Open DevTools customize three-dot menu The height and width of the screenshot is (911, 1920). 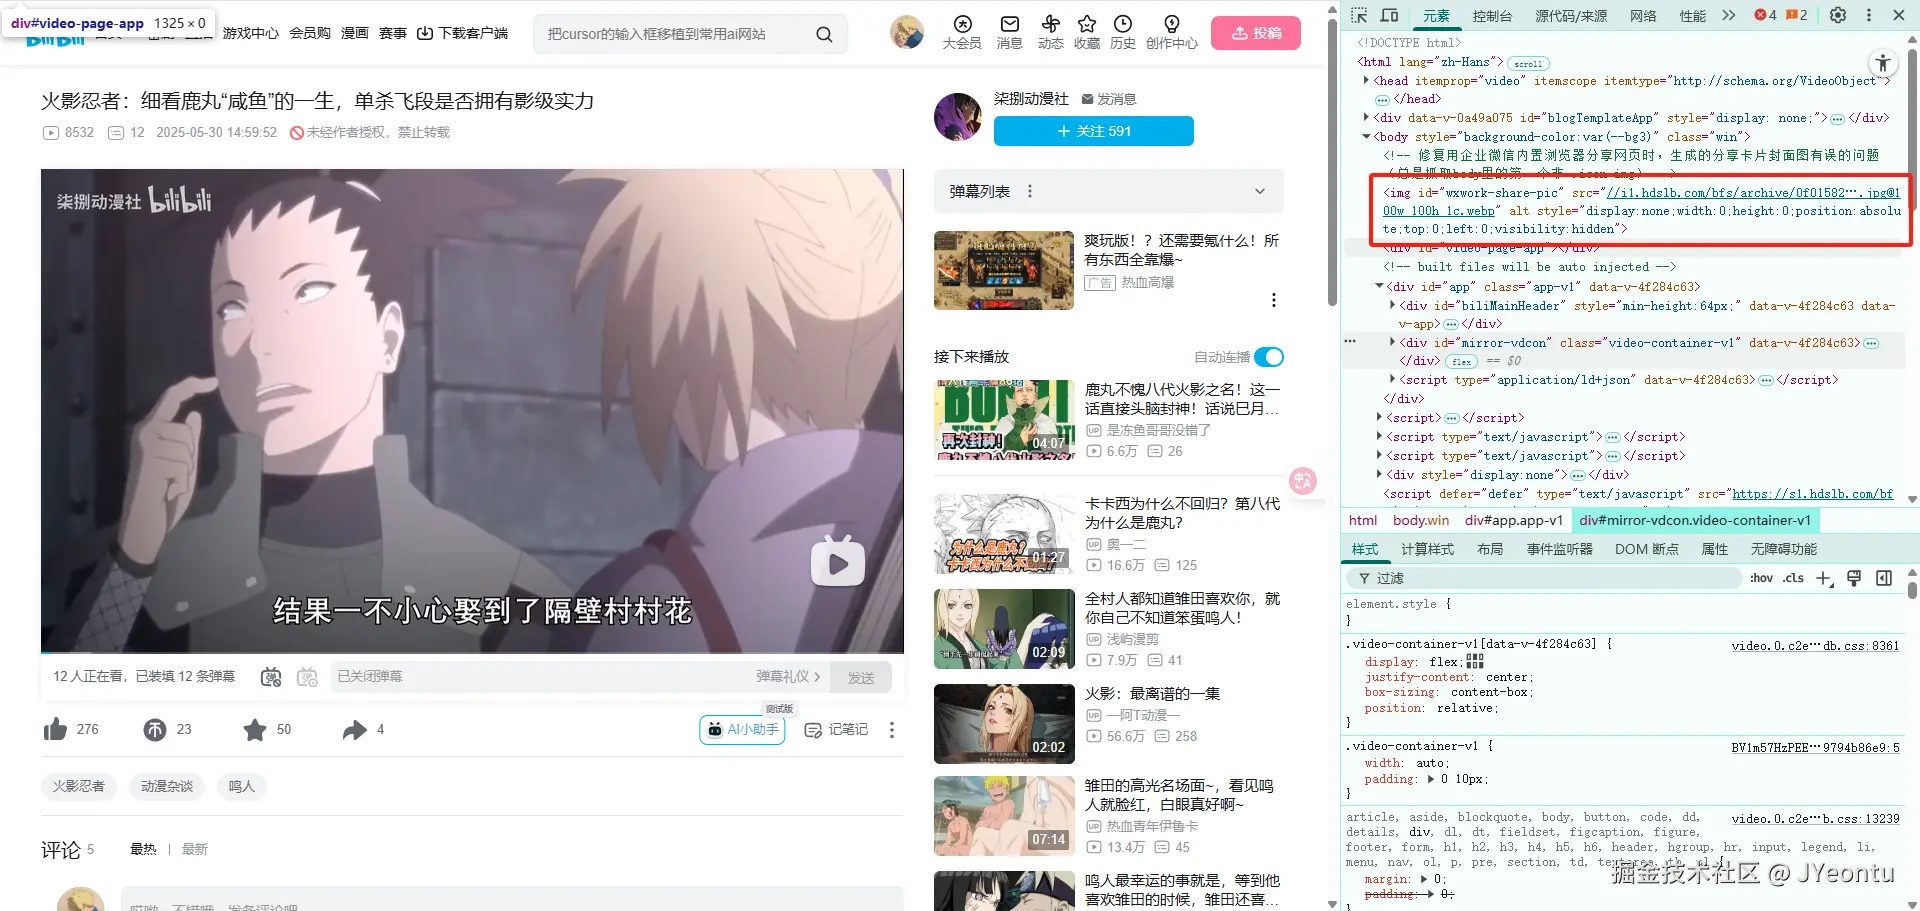point(1869,15)
